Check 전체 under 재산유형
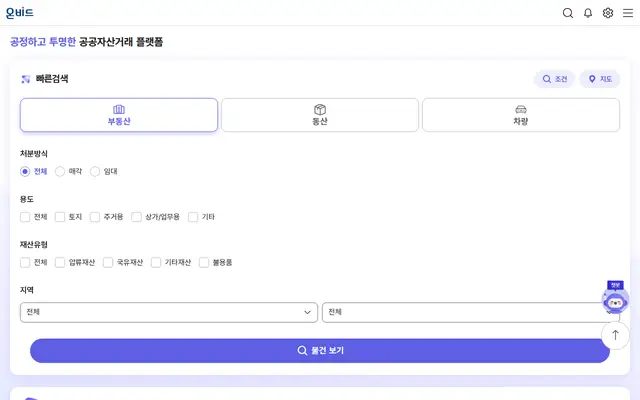 [25, 262]
